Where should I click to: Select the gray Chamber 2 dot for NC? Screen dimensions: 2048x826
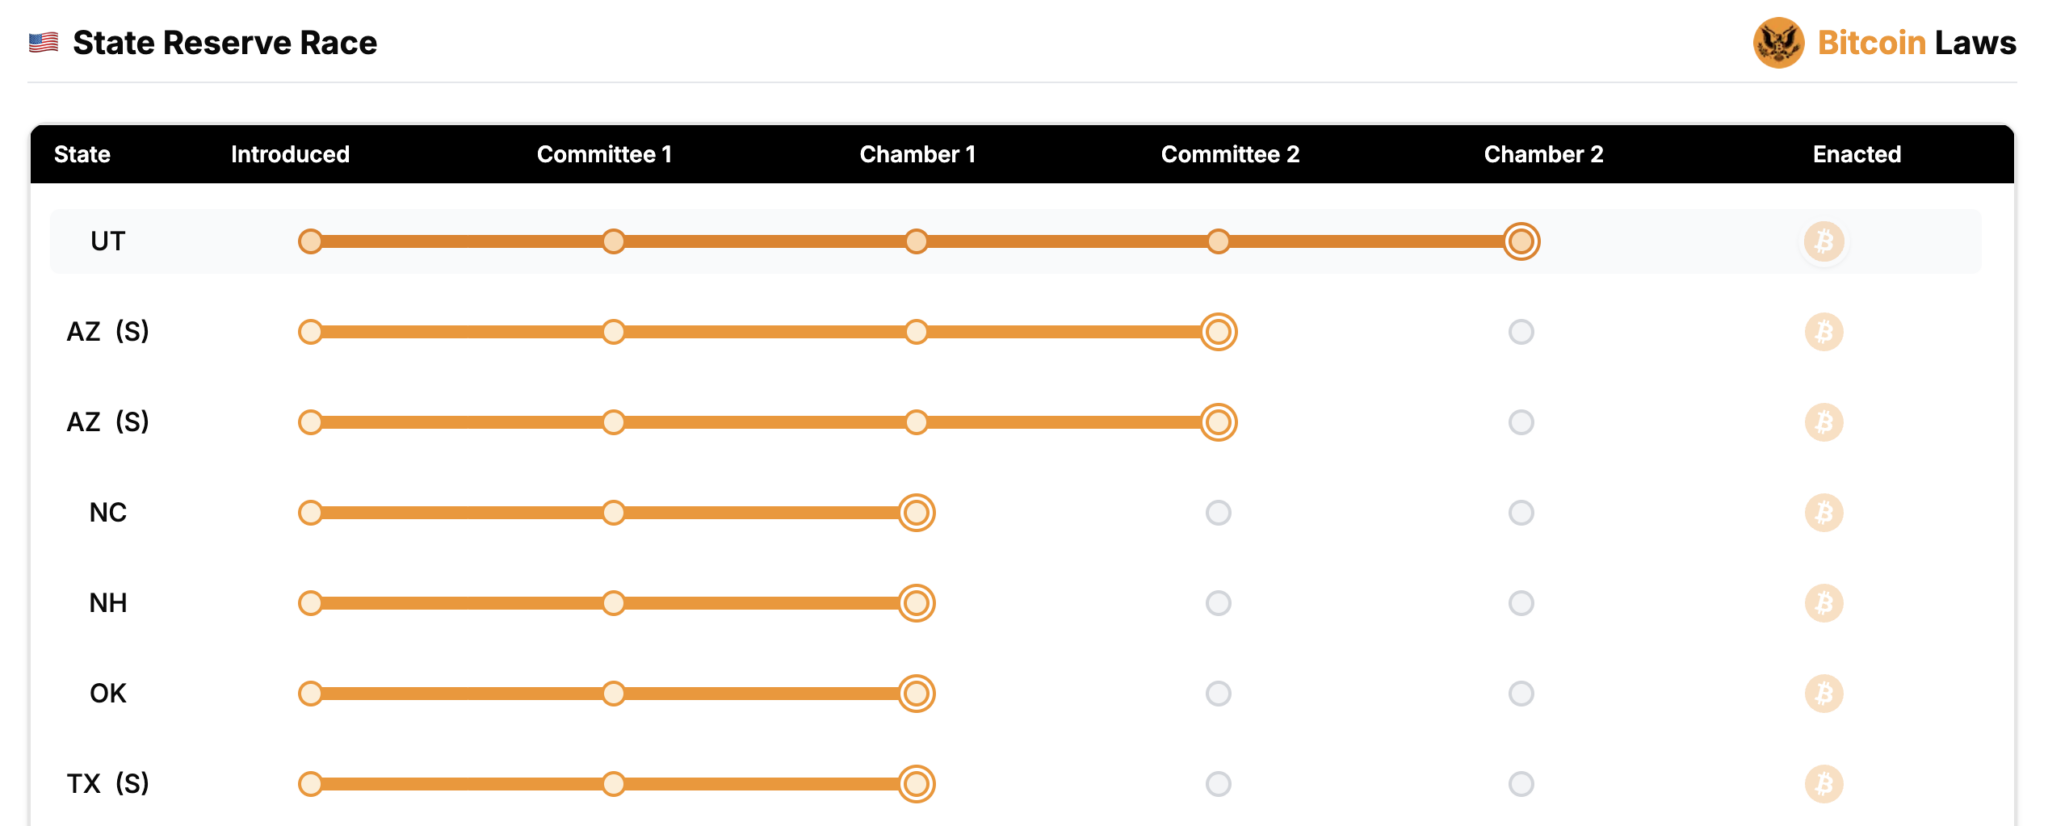pyautogui.click(x=1521, y=513)
